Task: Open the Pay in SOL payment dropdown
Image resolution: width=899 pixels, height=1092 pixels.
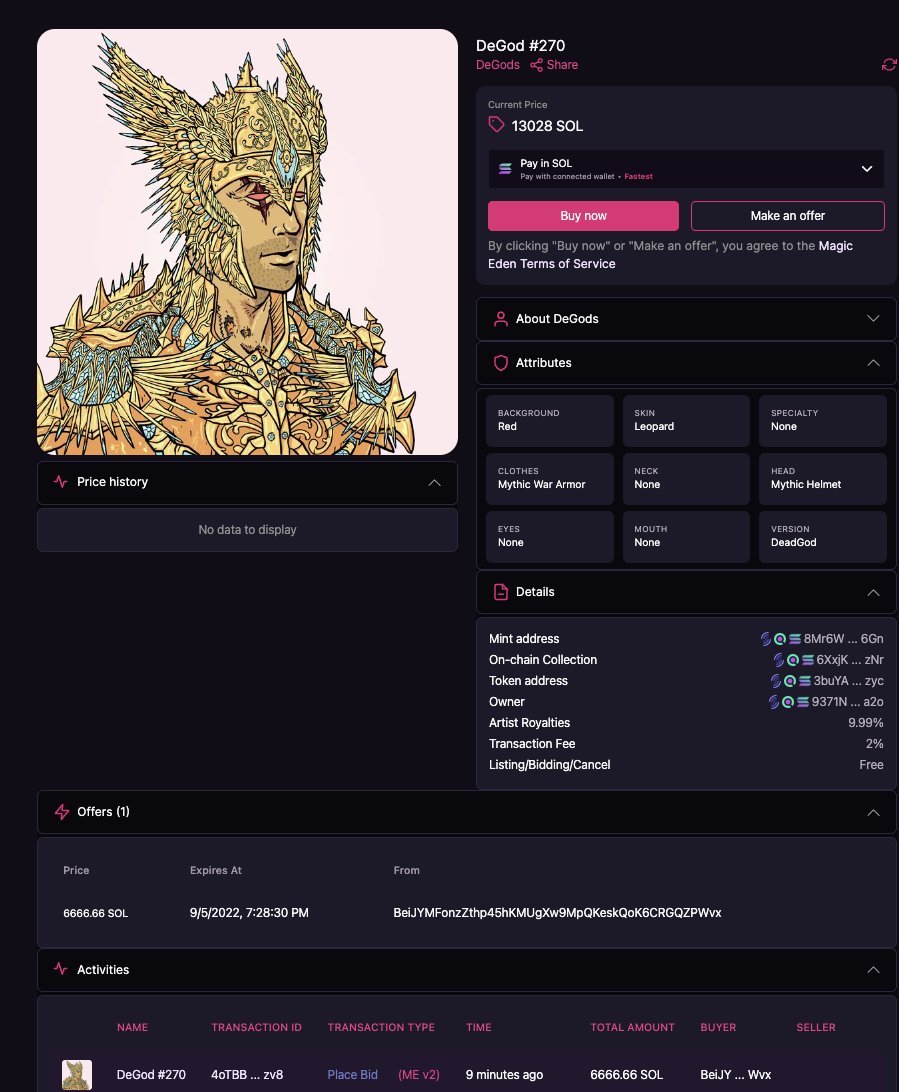Action: coord(867,168)
